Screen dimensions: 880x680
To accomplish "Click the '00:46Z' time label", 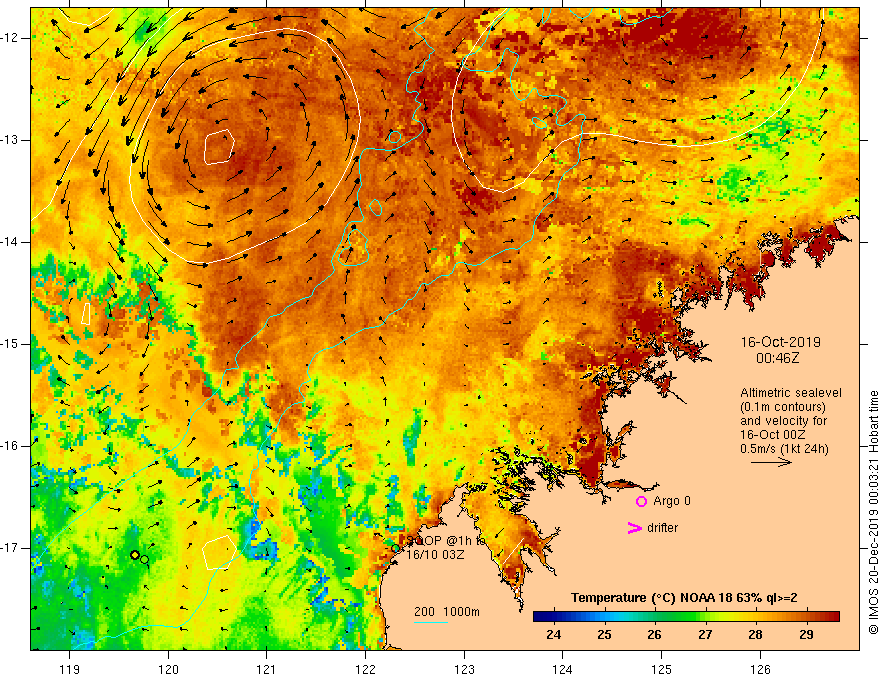I will pyautogui.click(x=777, y=357).
